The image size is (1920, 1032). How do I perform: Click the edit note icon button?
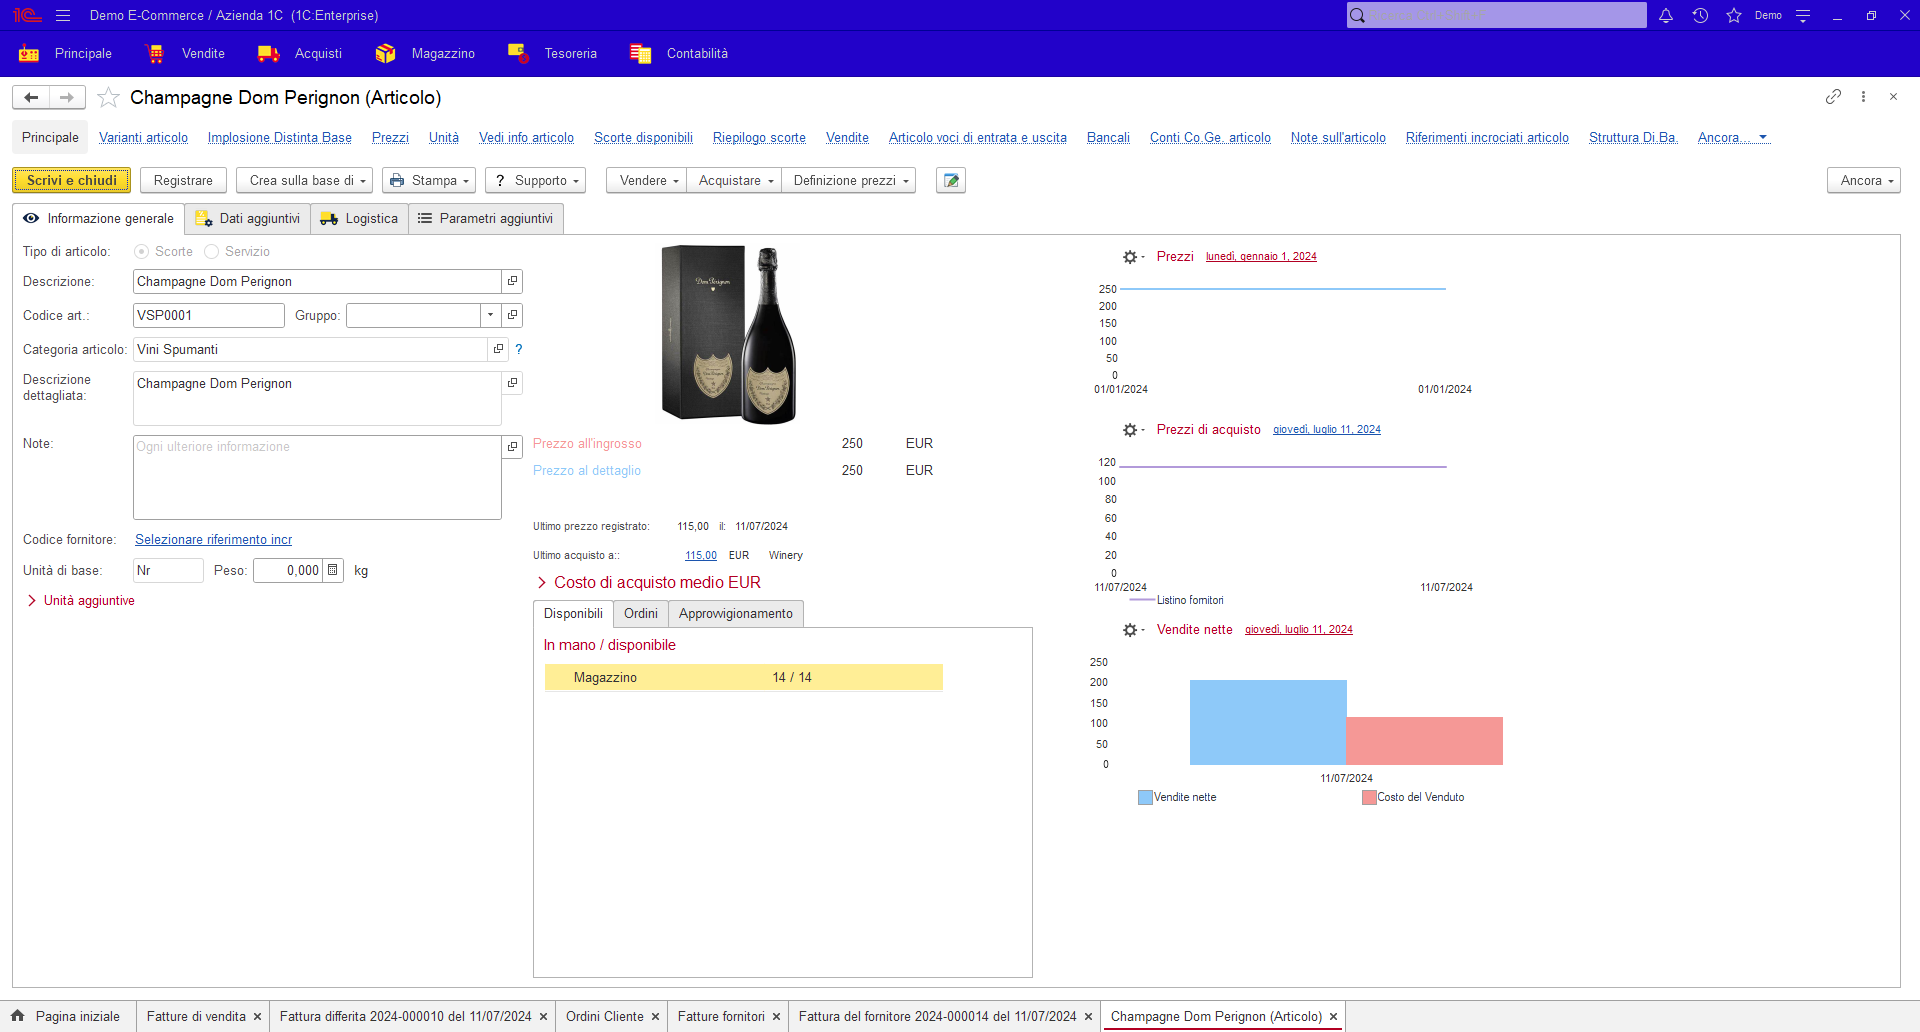pos(951,180)
